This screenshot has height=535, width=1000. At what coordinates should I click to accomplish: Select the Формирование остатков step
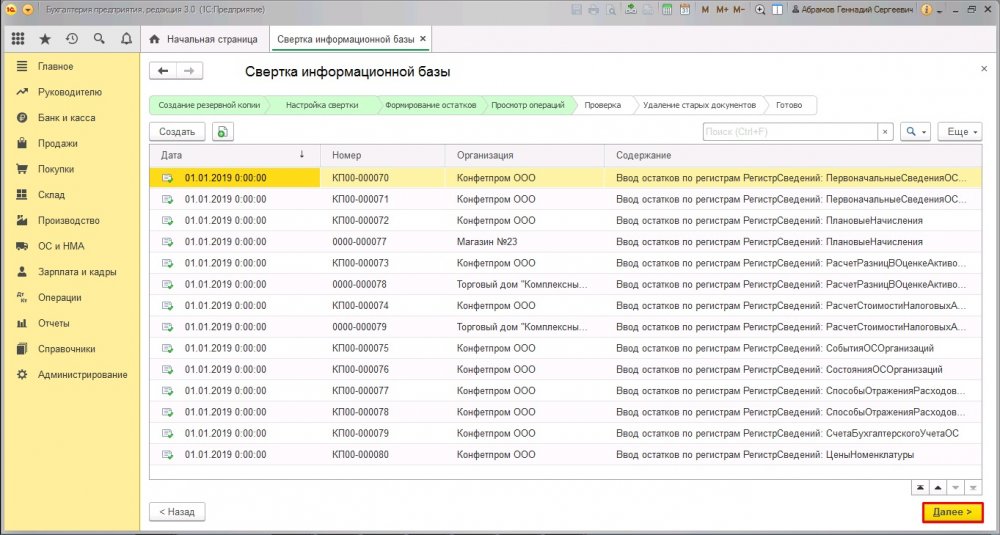tap(430, 105)
